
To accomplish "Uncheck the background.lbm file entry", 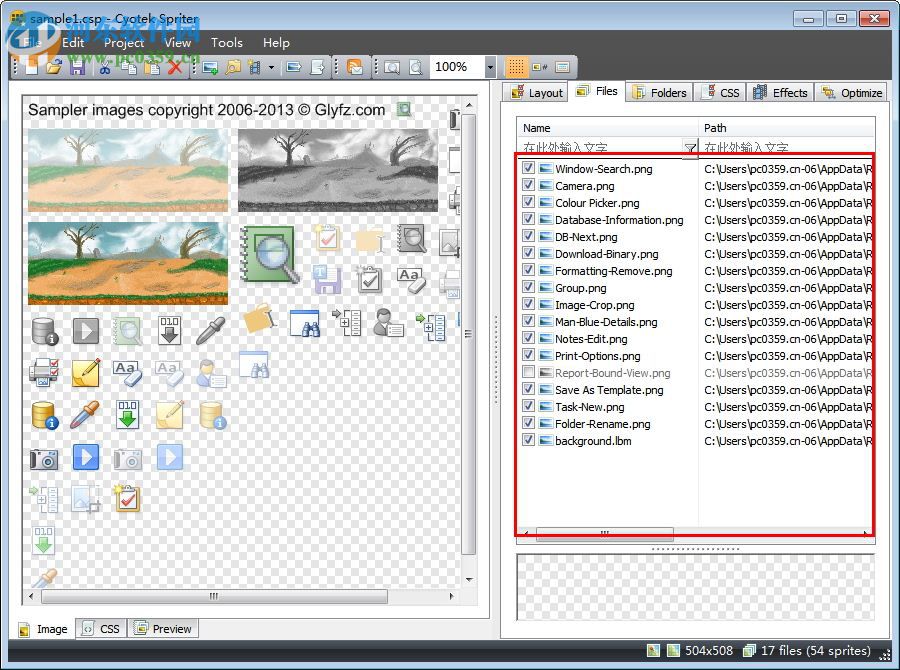I will [x=529, y=441].
